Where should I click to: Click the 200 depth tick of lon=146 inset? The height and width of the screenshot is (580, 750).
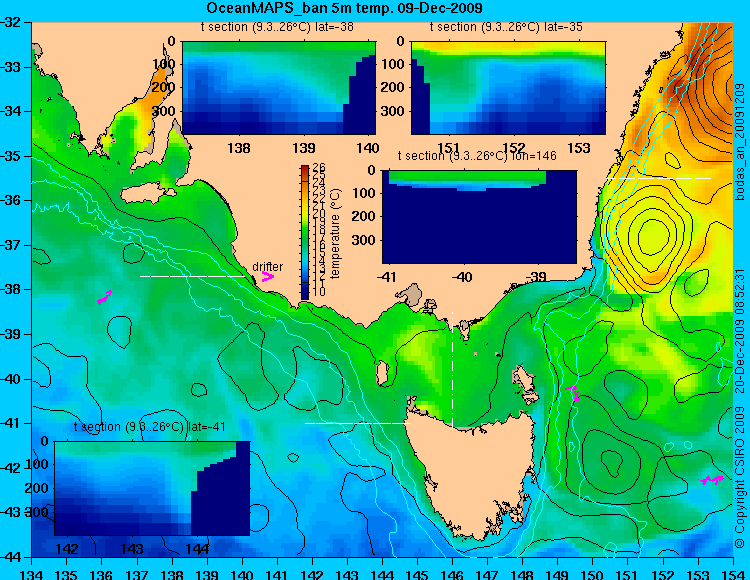coord(366,216)
